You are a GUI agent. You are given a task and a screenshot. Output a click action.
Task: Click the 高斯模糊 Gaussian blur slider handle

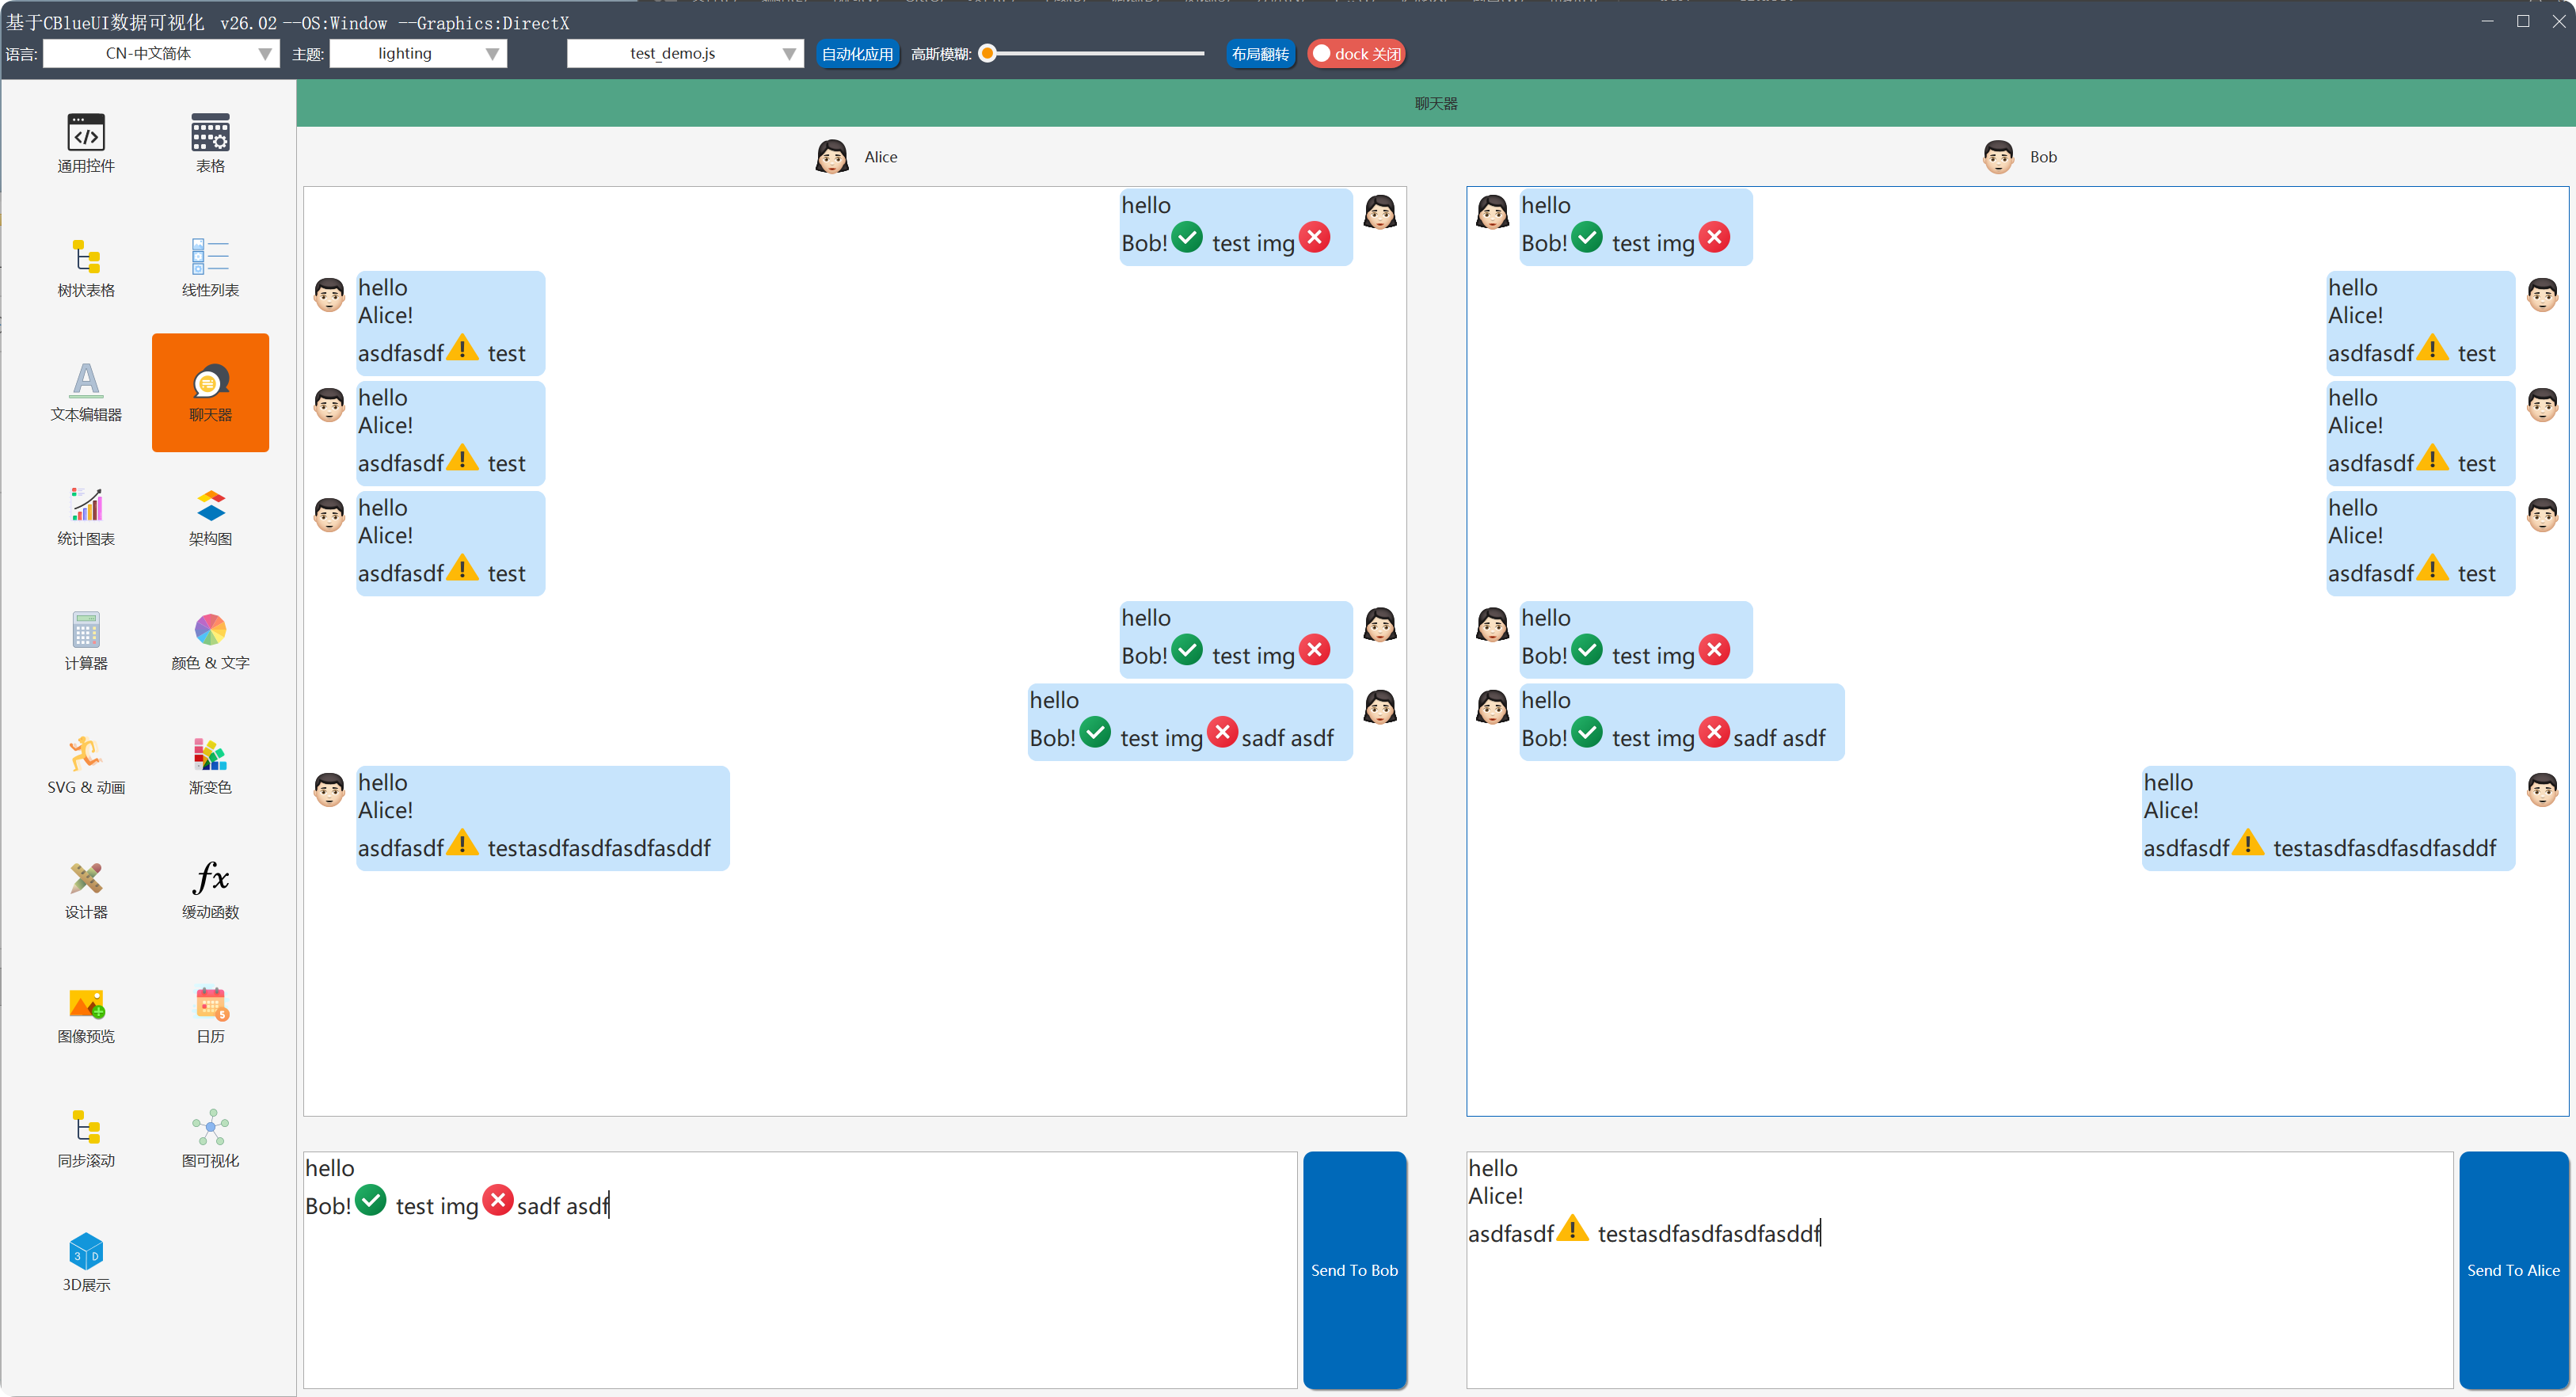(988, 54)
